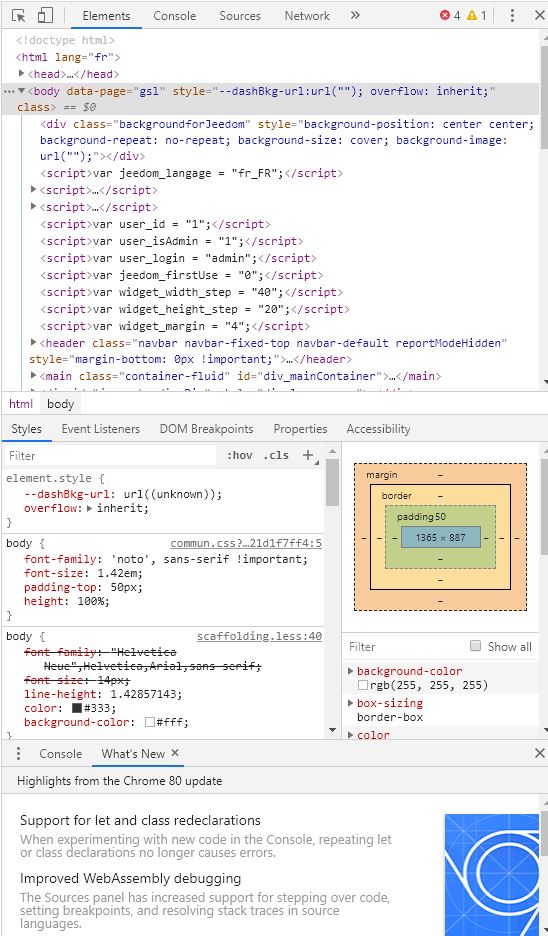Click the red error count icon
The height and width of the screenshot is (936, 548).
[x=445, y=16]
